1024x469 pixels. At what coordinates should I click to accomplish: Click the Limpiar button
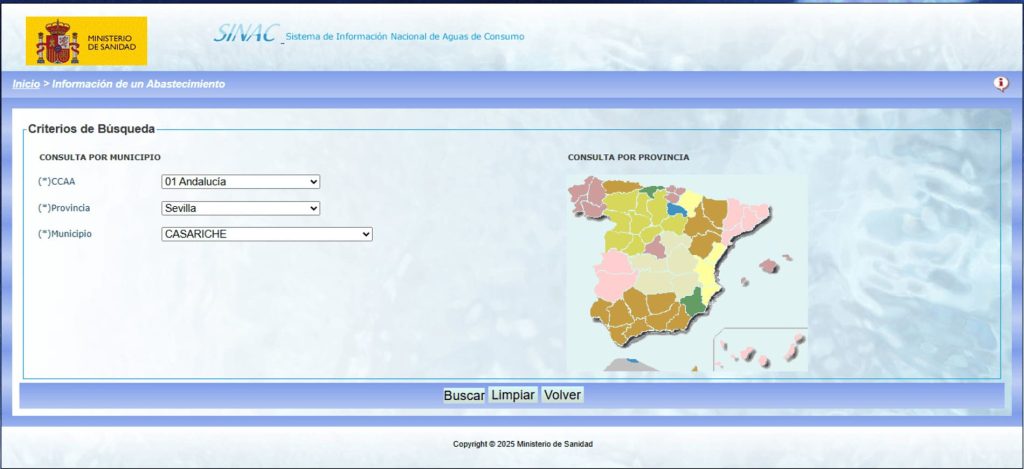point(513,395)
